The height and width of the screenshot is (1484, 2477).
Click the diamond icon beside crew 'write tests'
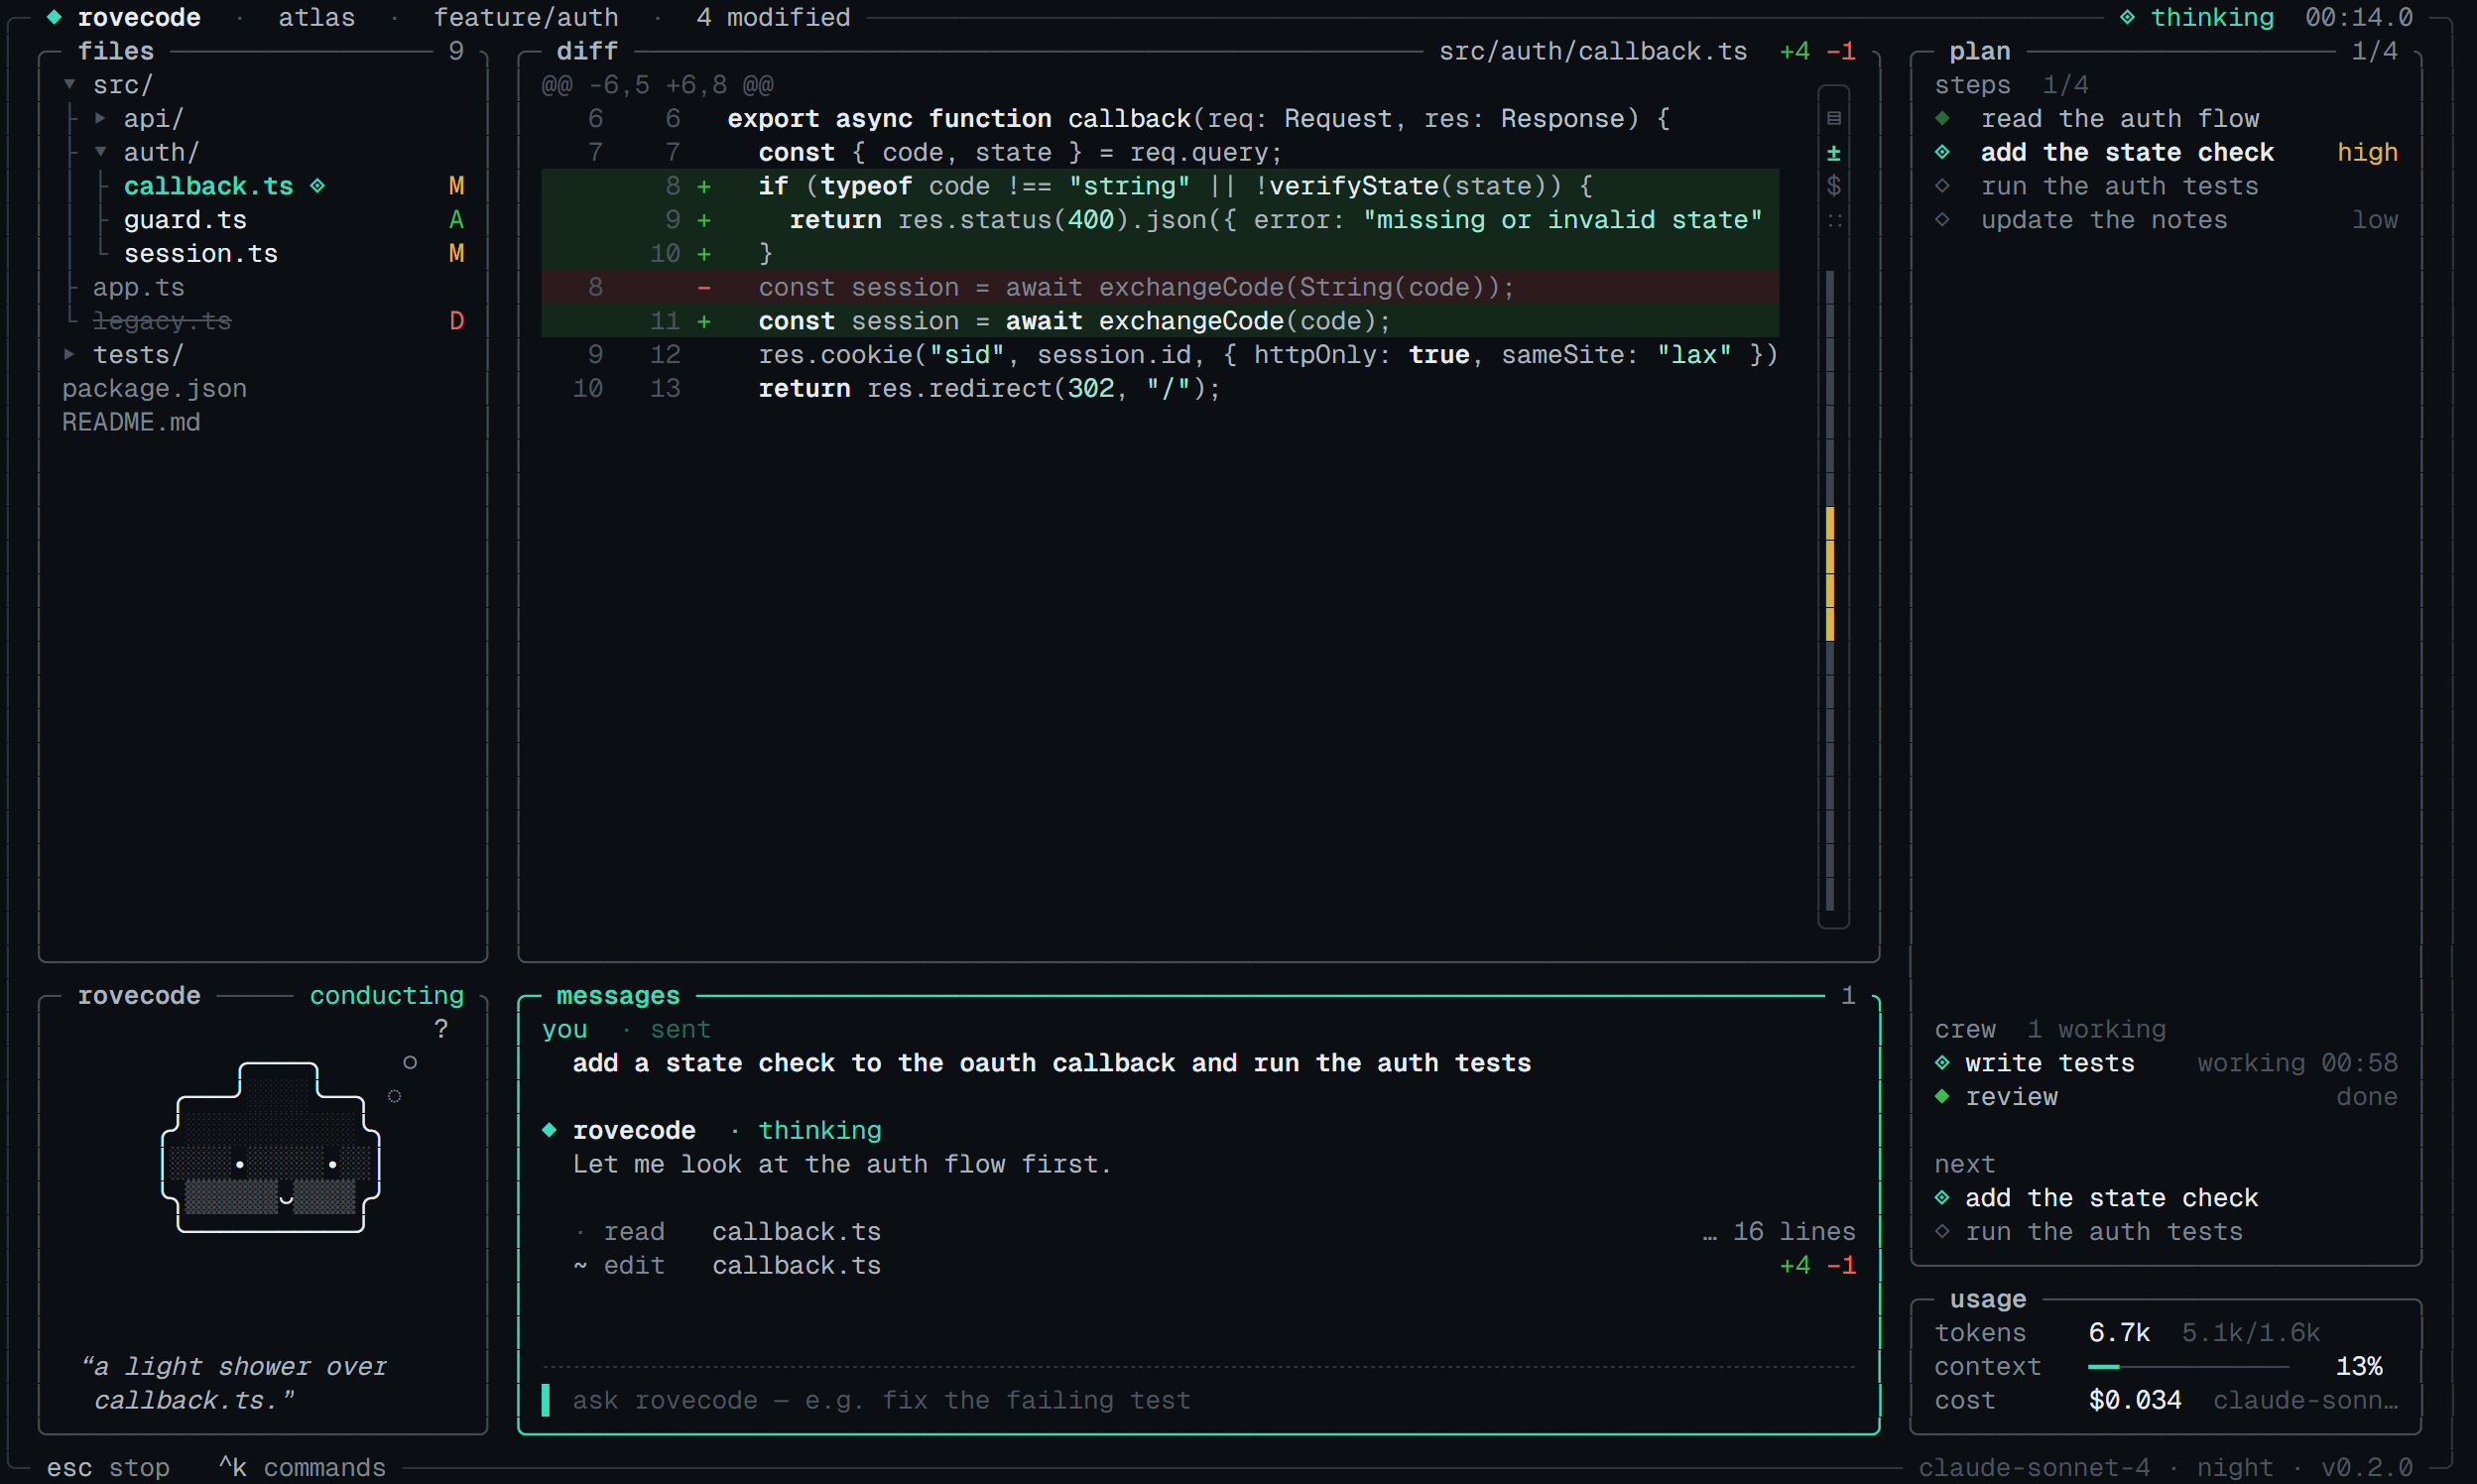pos(1941,1063)
